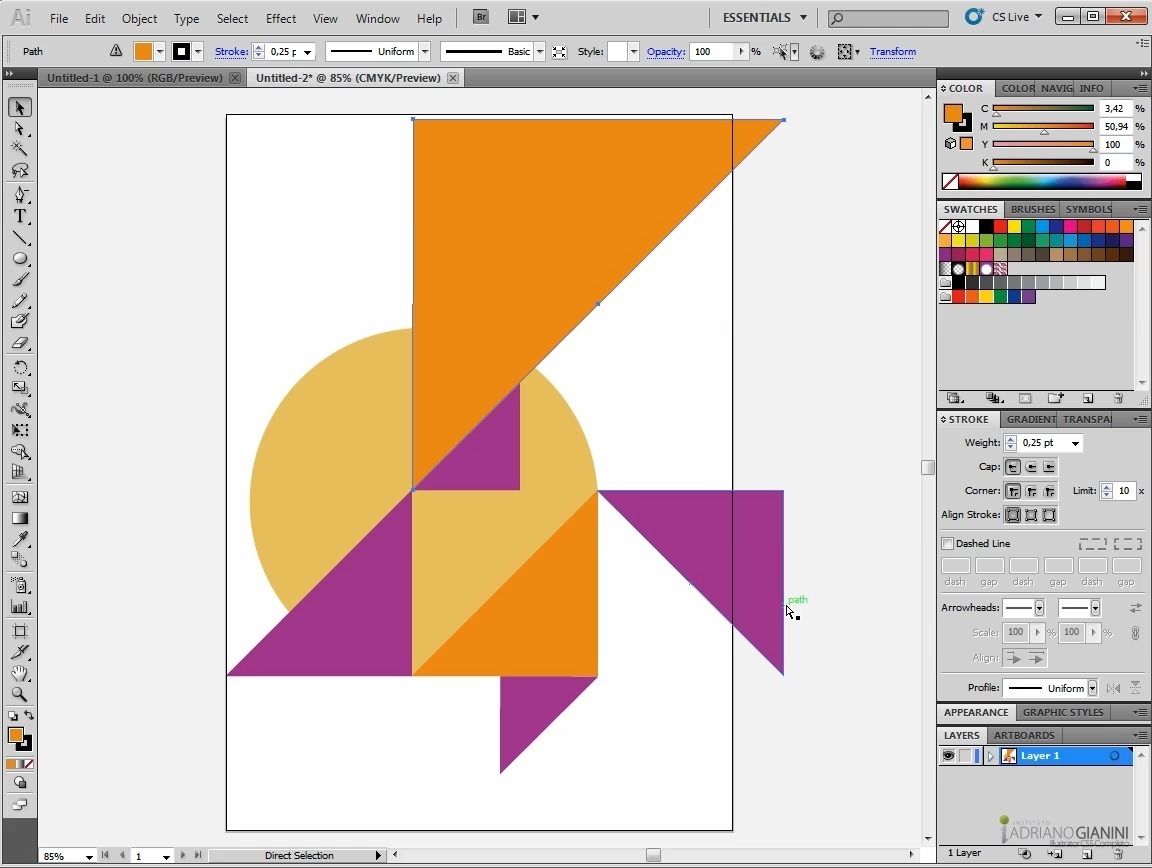Image resolution: width=1152 pixels, height=868 pixels.
Task: Select the Eraser tool
Action: coord(20,342)
